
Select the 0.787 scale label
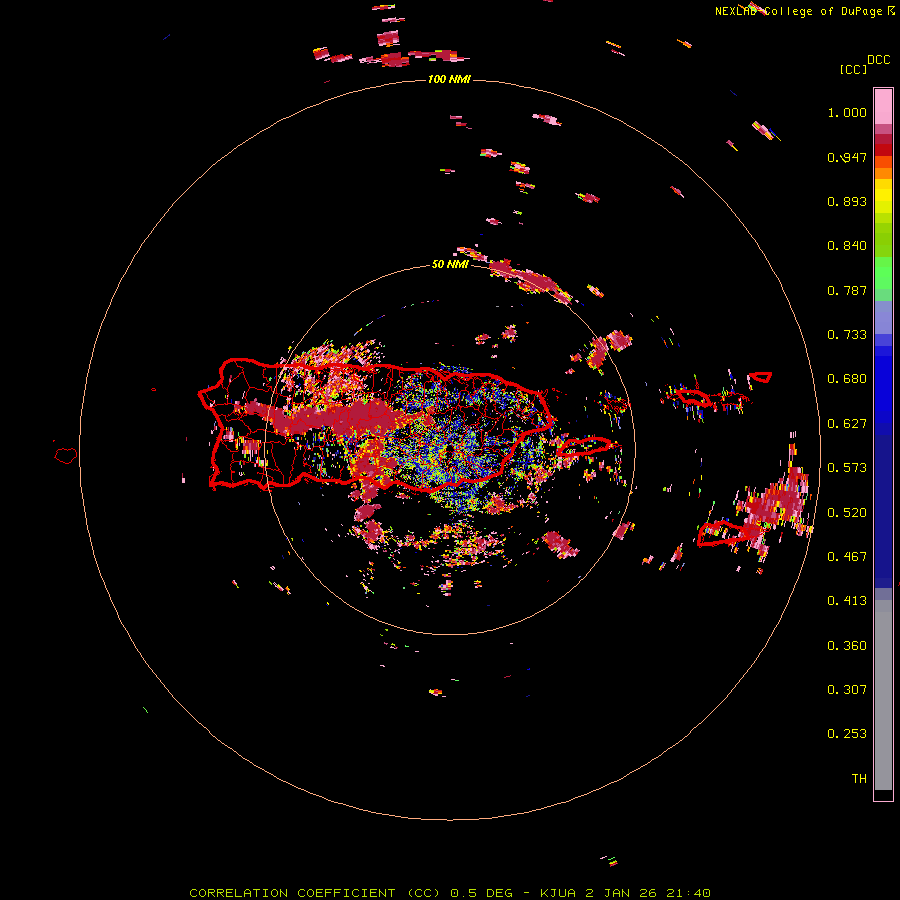click(x=847, y=290)
